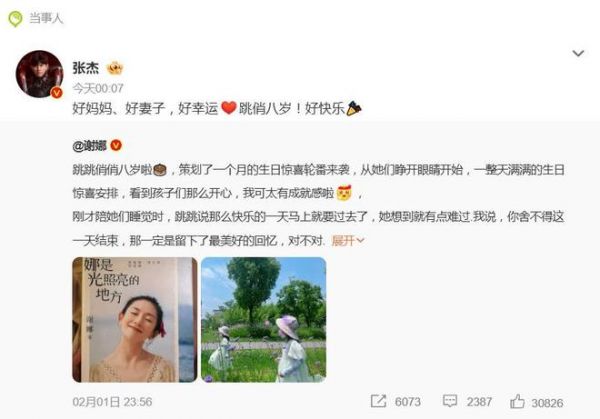Click the like count 30826
Viewport: 600px width, 419px height.
coord(547,403)
